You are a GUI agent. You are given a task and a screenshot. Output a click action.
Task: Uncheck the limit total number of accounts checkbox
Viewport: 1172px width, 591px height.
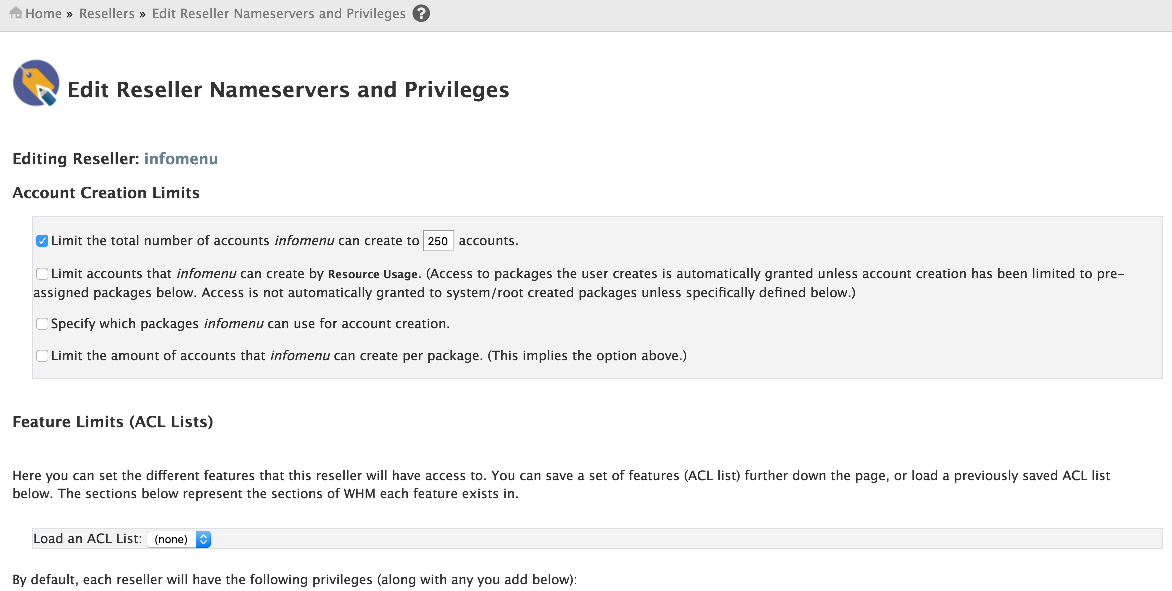[42, 241]
